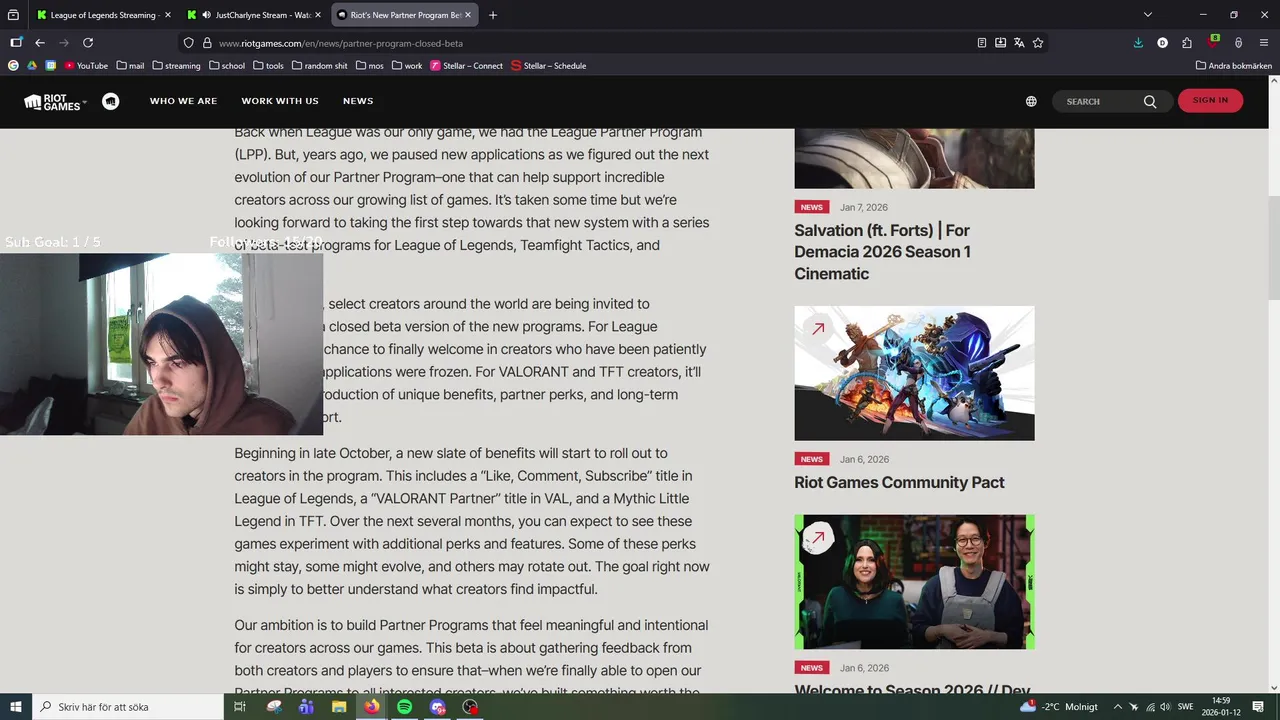Image resolution: width=1280 pixels, height=720 pixels.
Task: Click the page vertical scrollbar thumb
Action: pyautogui.click(x=1274, y=247)
